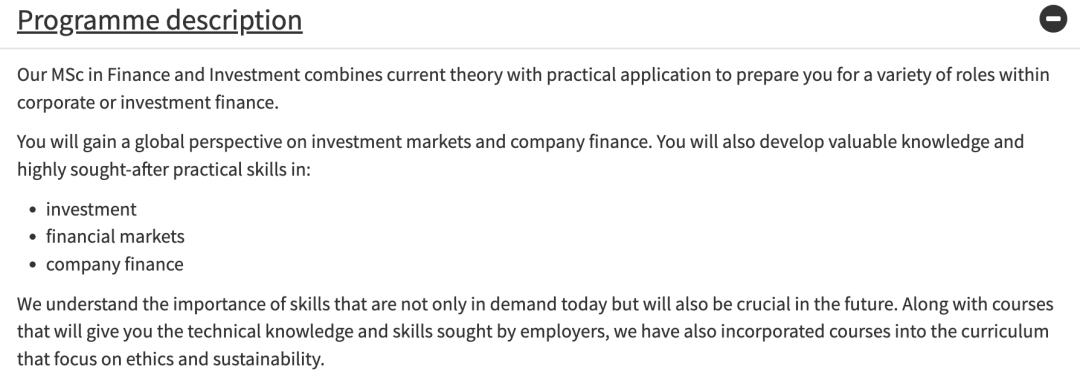Click the Programme description heading link
Screen dimensions: 1080x378
(x=160, y=21)
